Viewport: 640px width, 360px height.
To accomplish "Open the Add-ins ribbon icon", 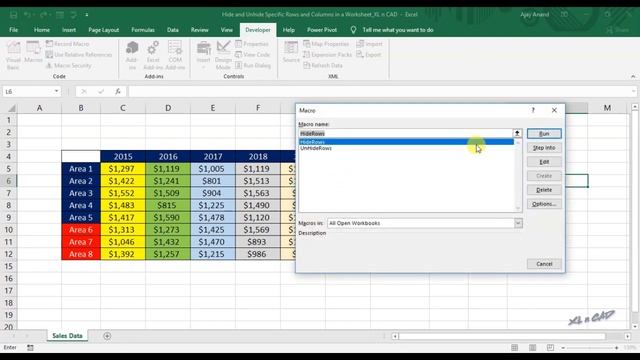I will [x=131, y=55].
